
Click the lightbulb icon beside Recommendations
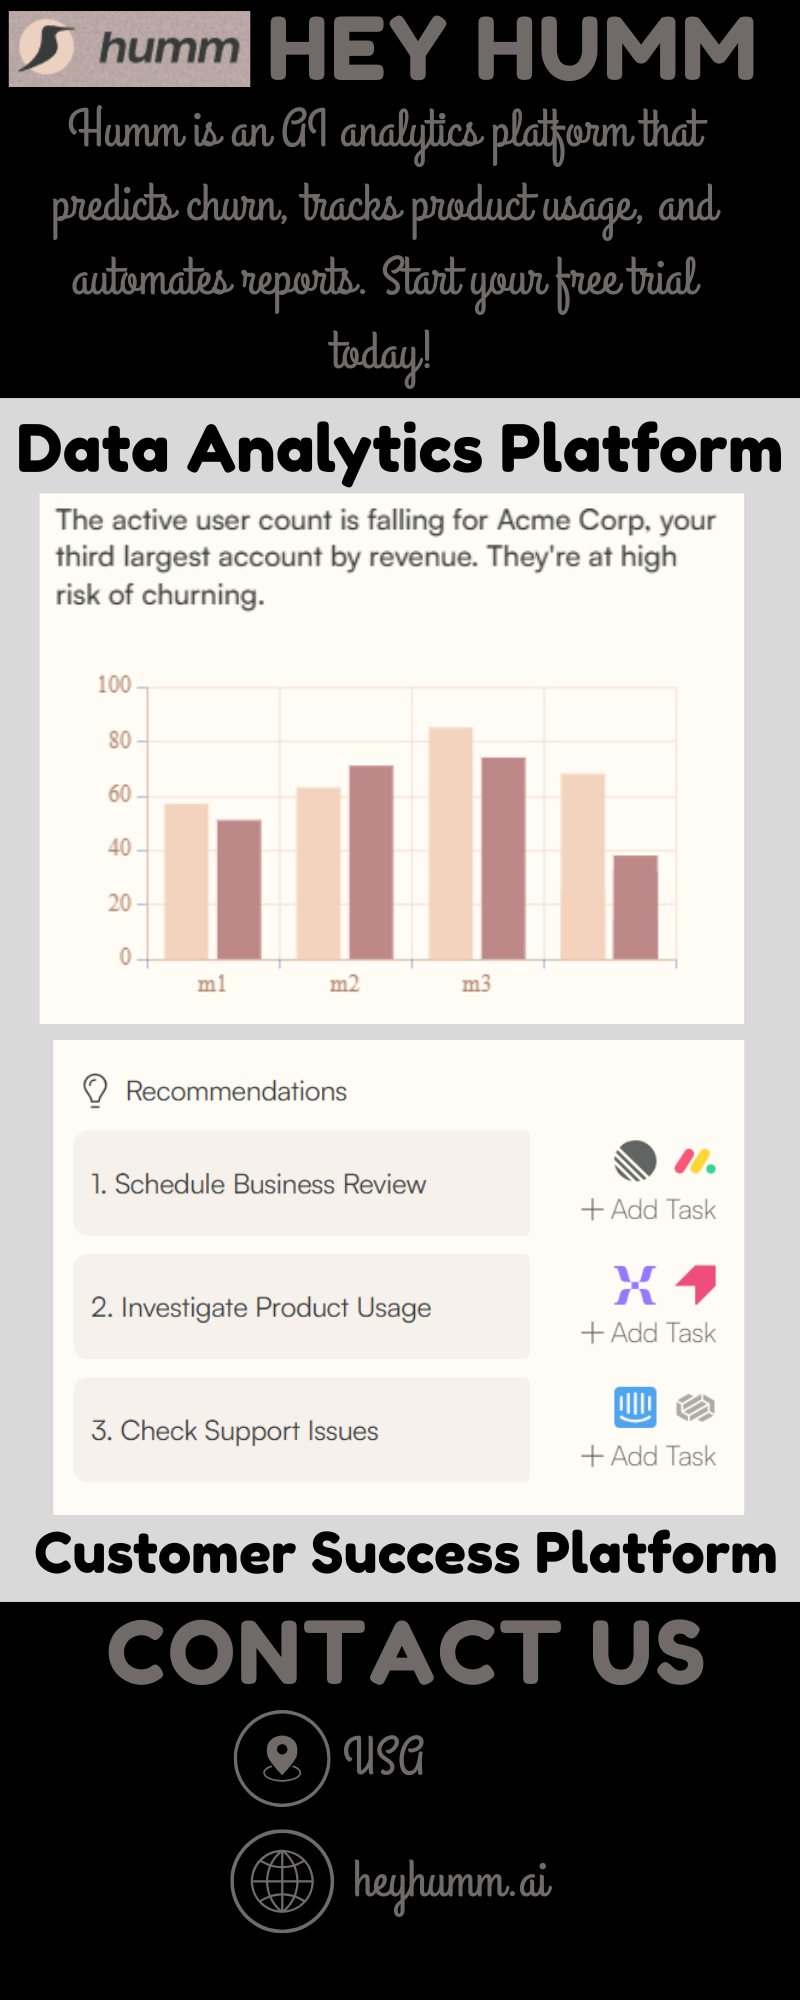pos(95,1090)
